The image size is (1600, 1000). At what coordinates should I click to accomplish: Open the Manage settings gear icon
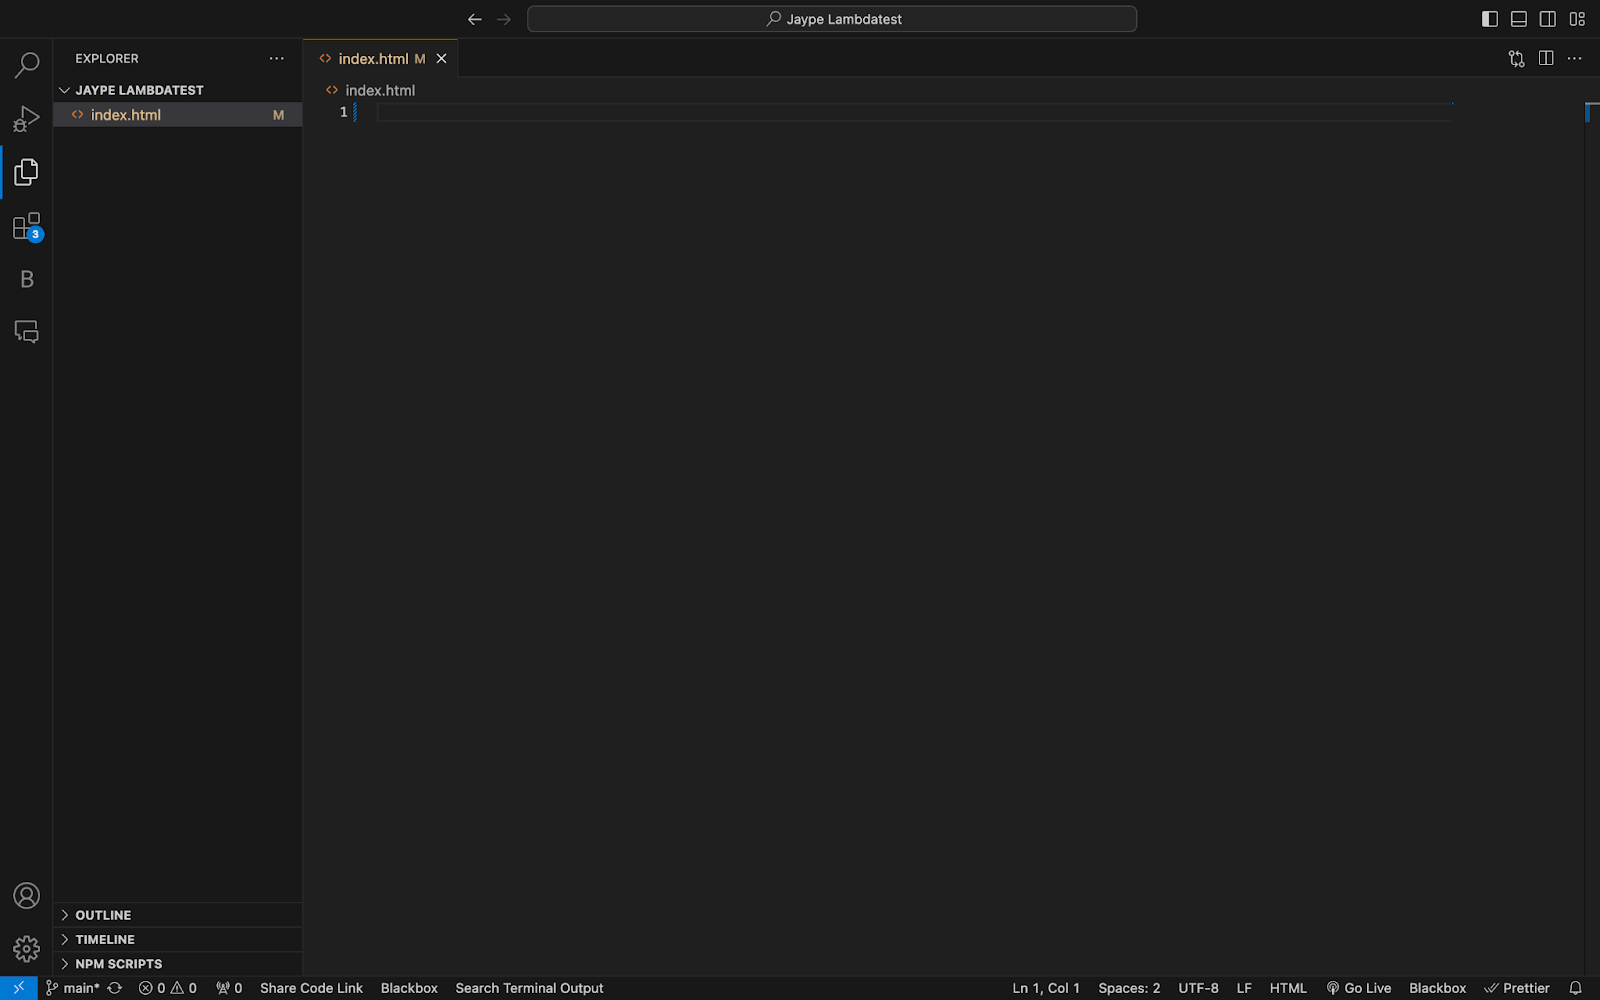26,948
